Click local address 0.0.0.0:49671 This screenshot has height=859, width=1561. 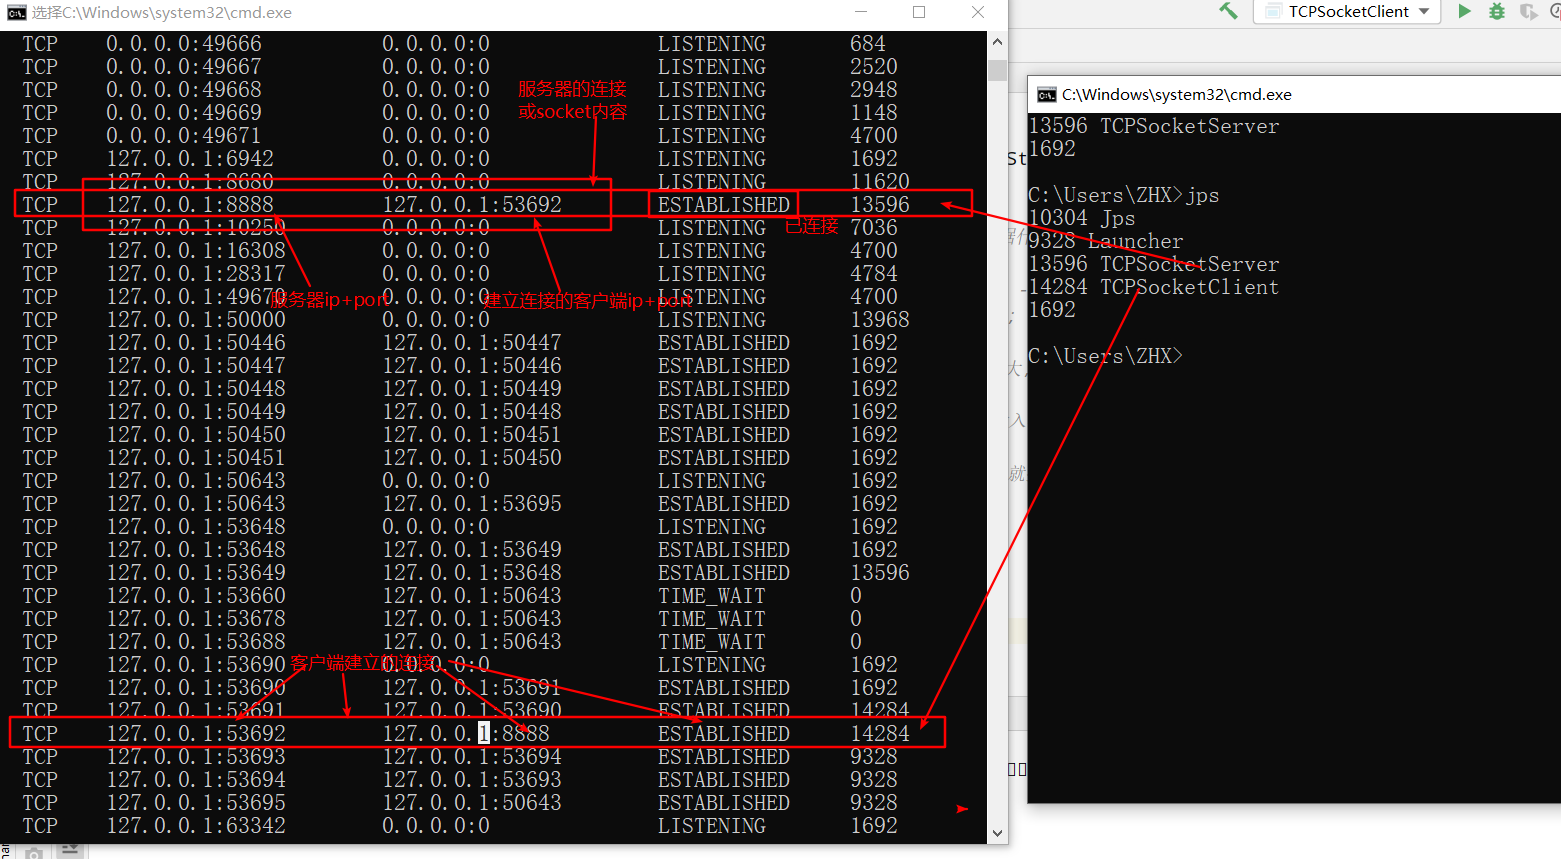[184, 136]
